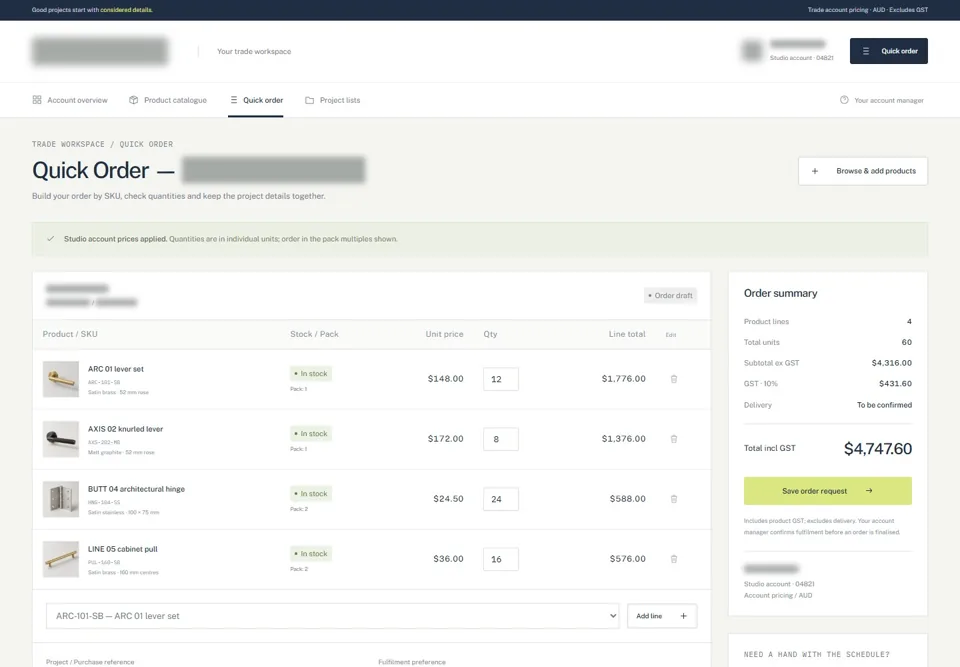The height and width of the screenshot is (667, 960).
Task: Edit quantity for BUTT 04 architectural hinge
Action: pos(500,499)
